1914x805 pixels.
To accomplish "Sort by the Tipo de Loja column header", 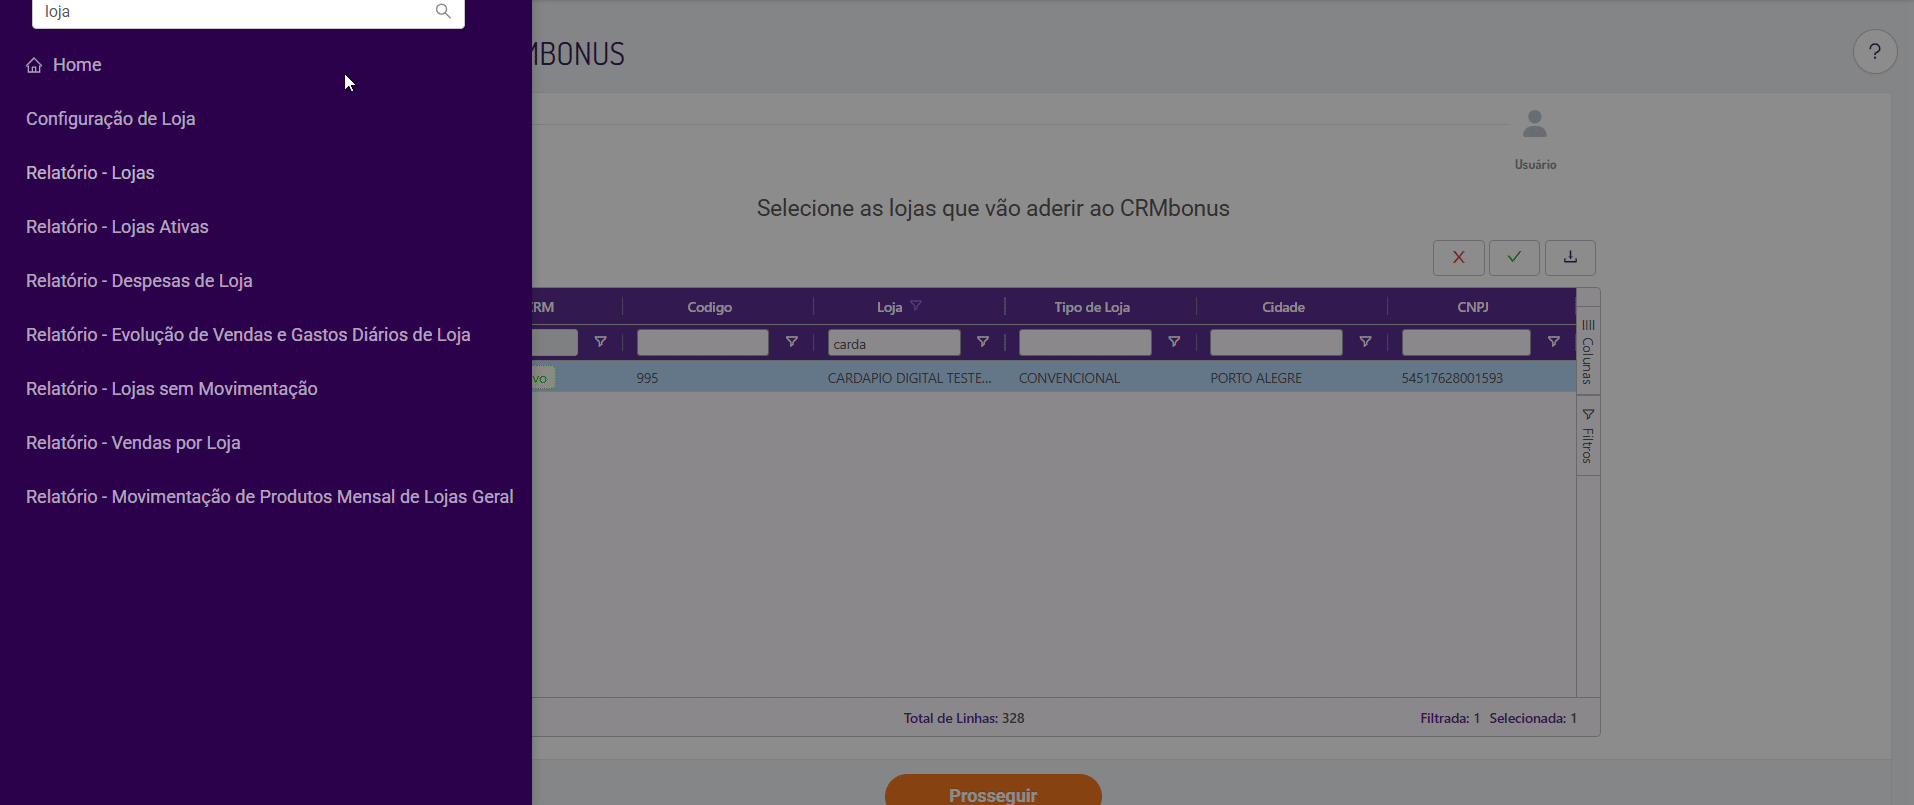I will click(1092, 307).
